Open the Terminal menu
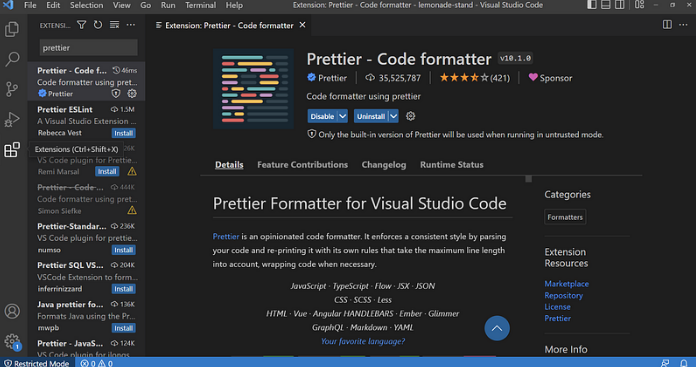Viewport: 696px width, 367px height. (x=200, y=5)
